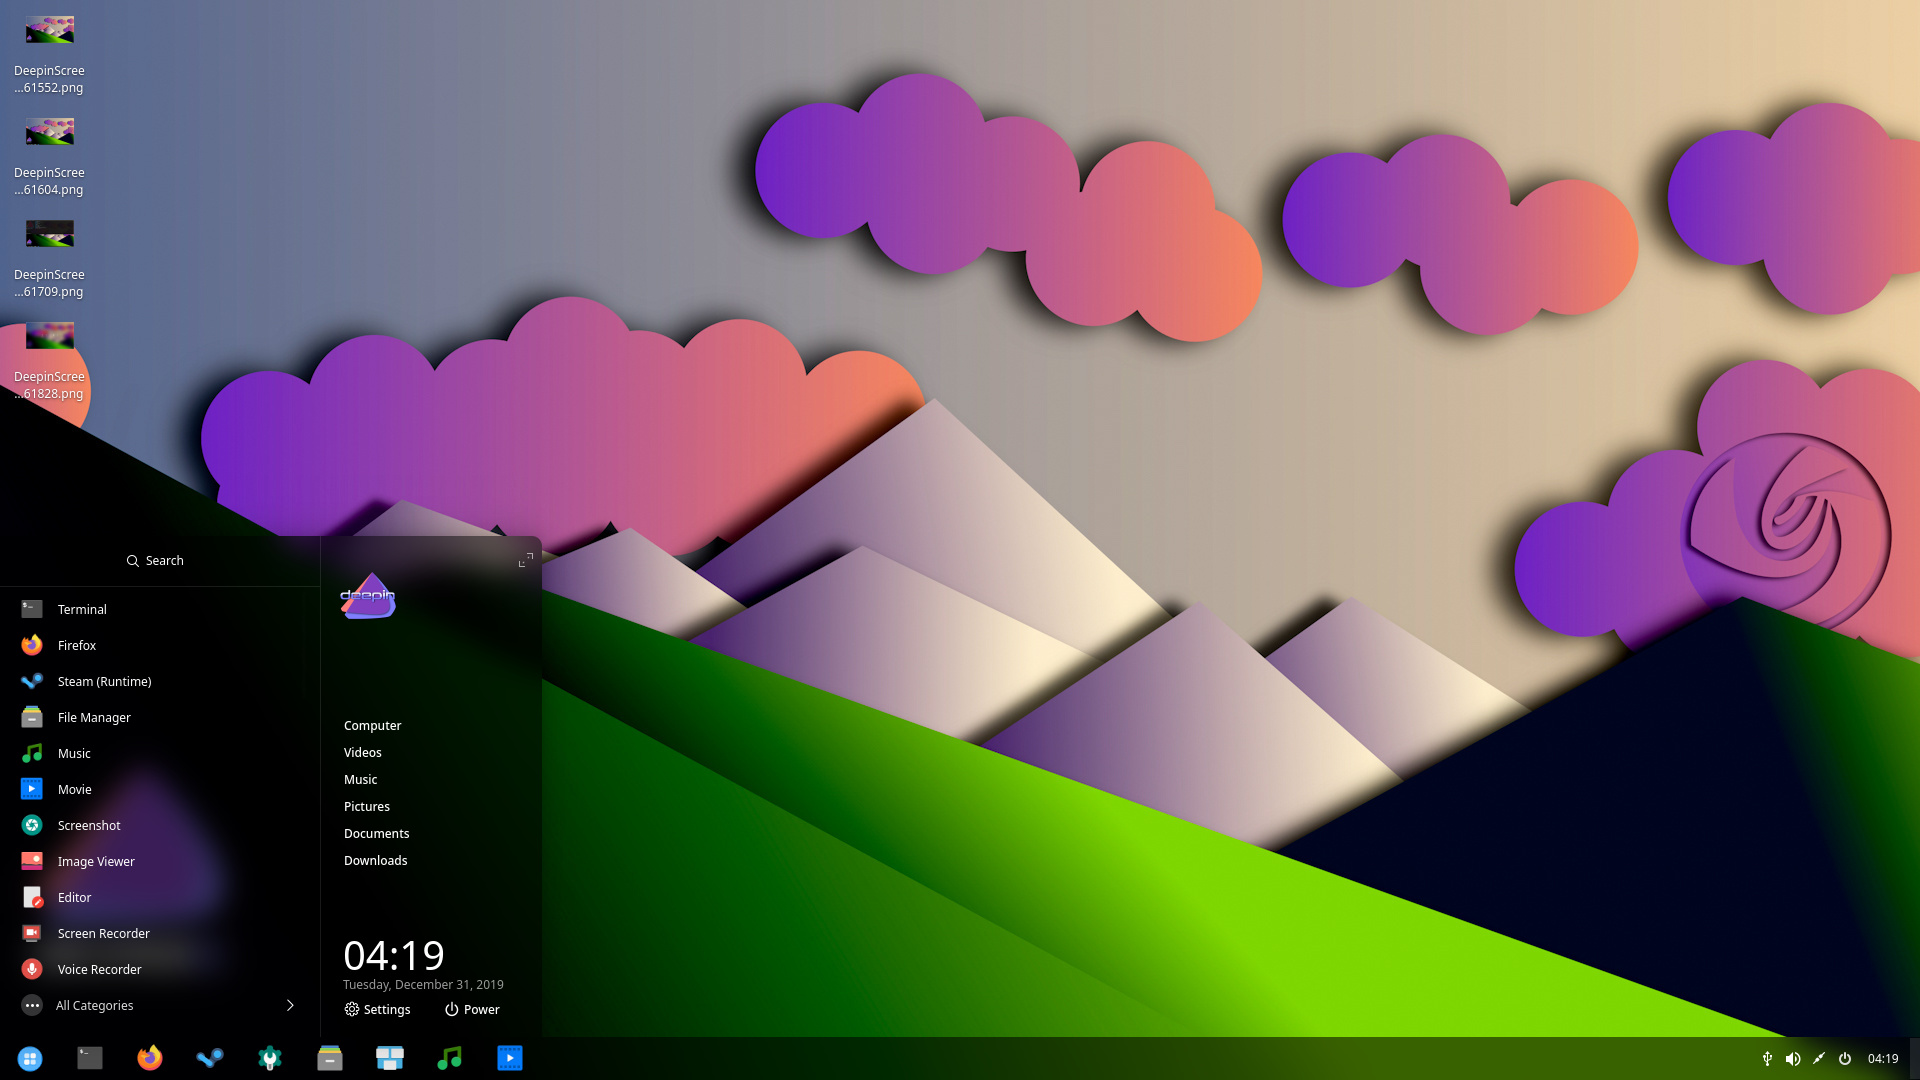The width and height of the screenshot is (1920, 1080).
Task: Expand All Categories with the arrow chevron
Action: click(290, 1005)
